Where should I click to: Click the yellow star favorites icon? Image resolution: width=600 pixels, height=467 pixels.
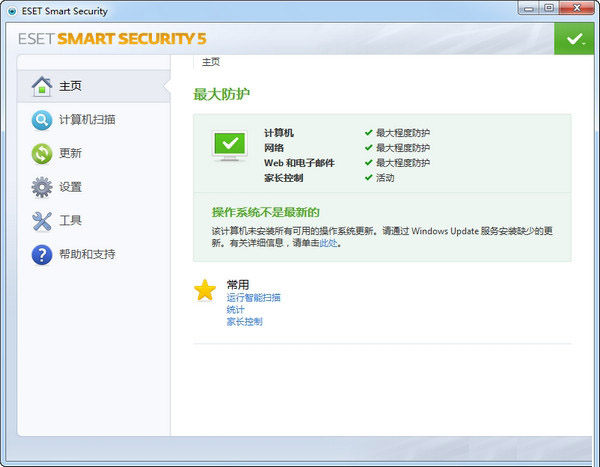pyautogui.click(x=205, y=290)
